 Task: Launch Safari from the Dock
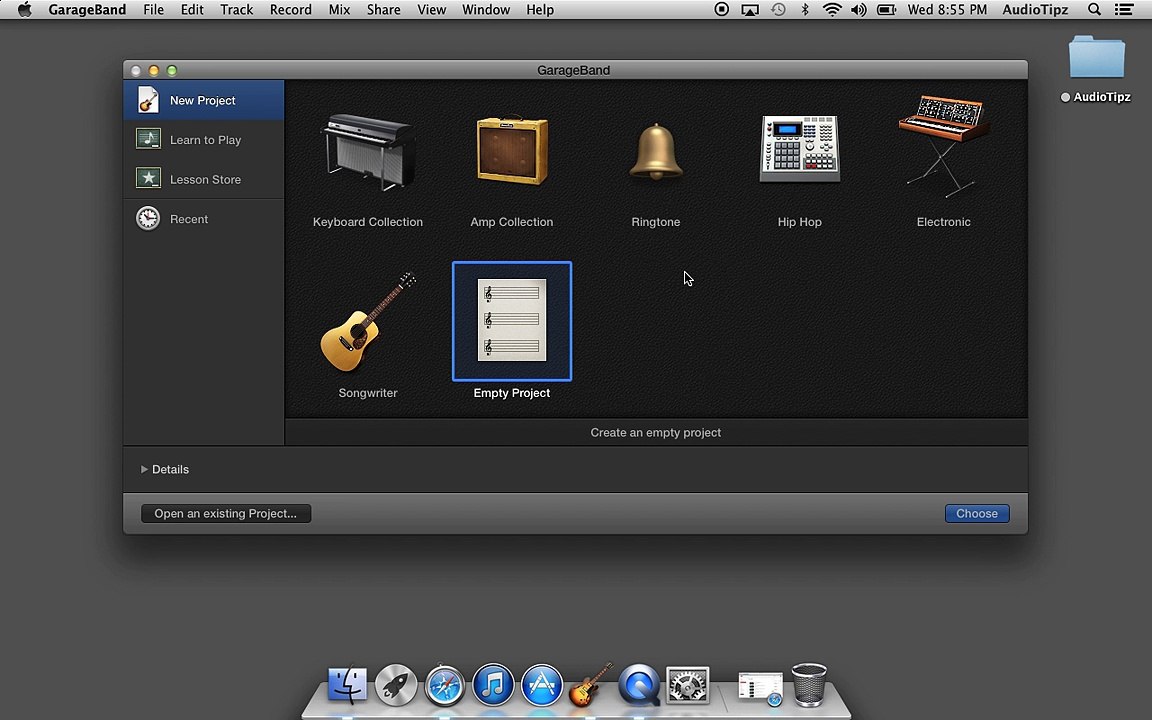444,685
